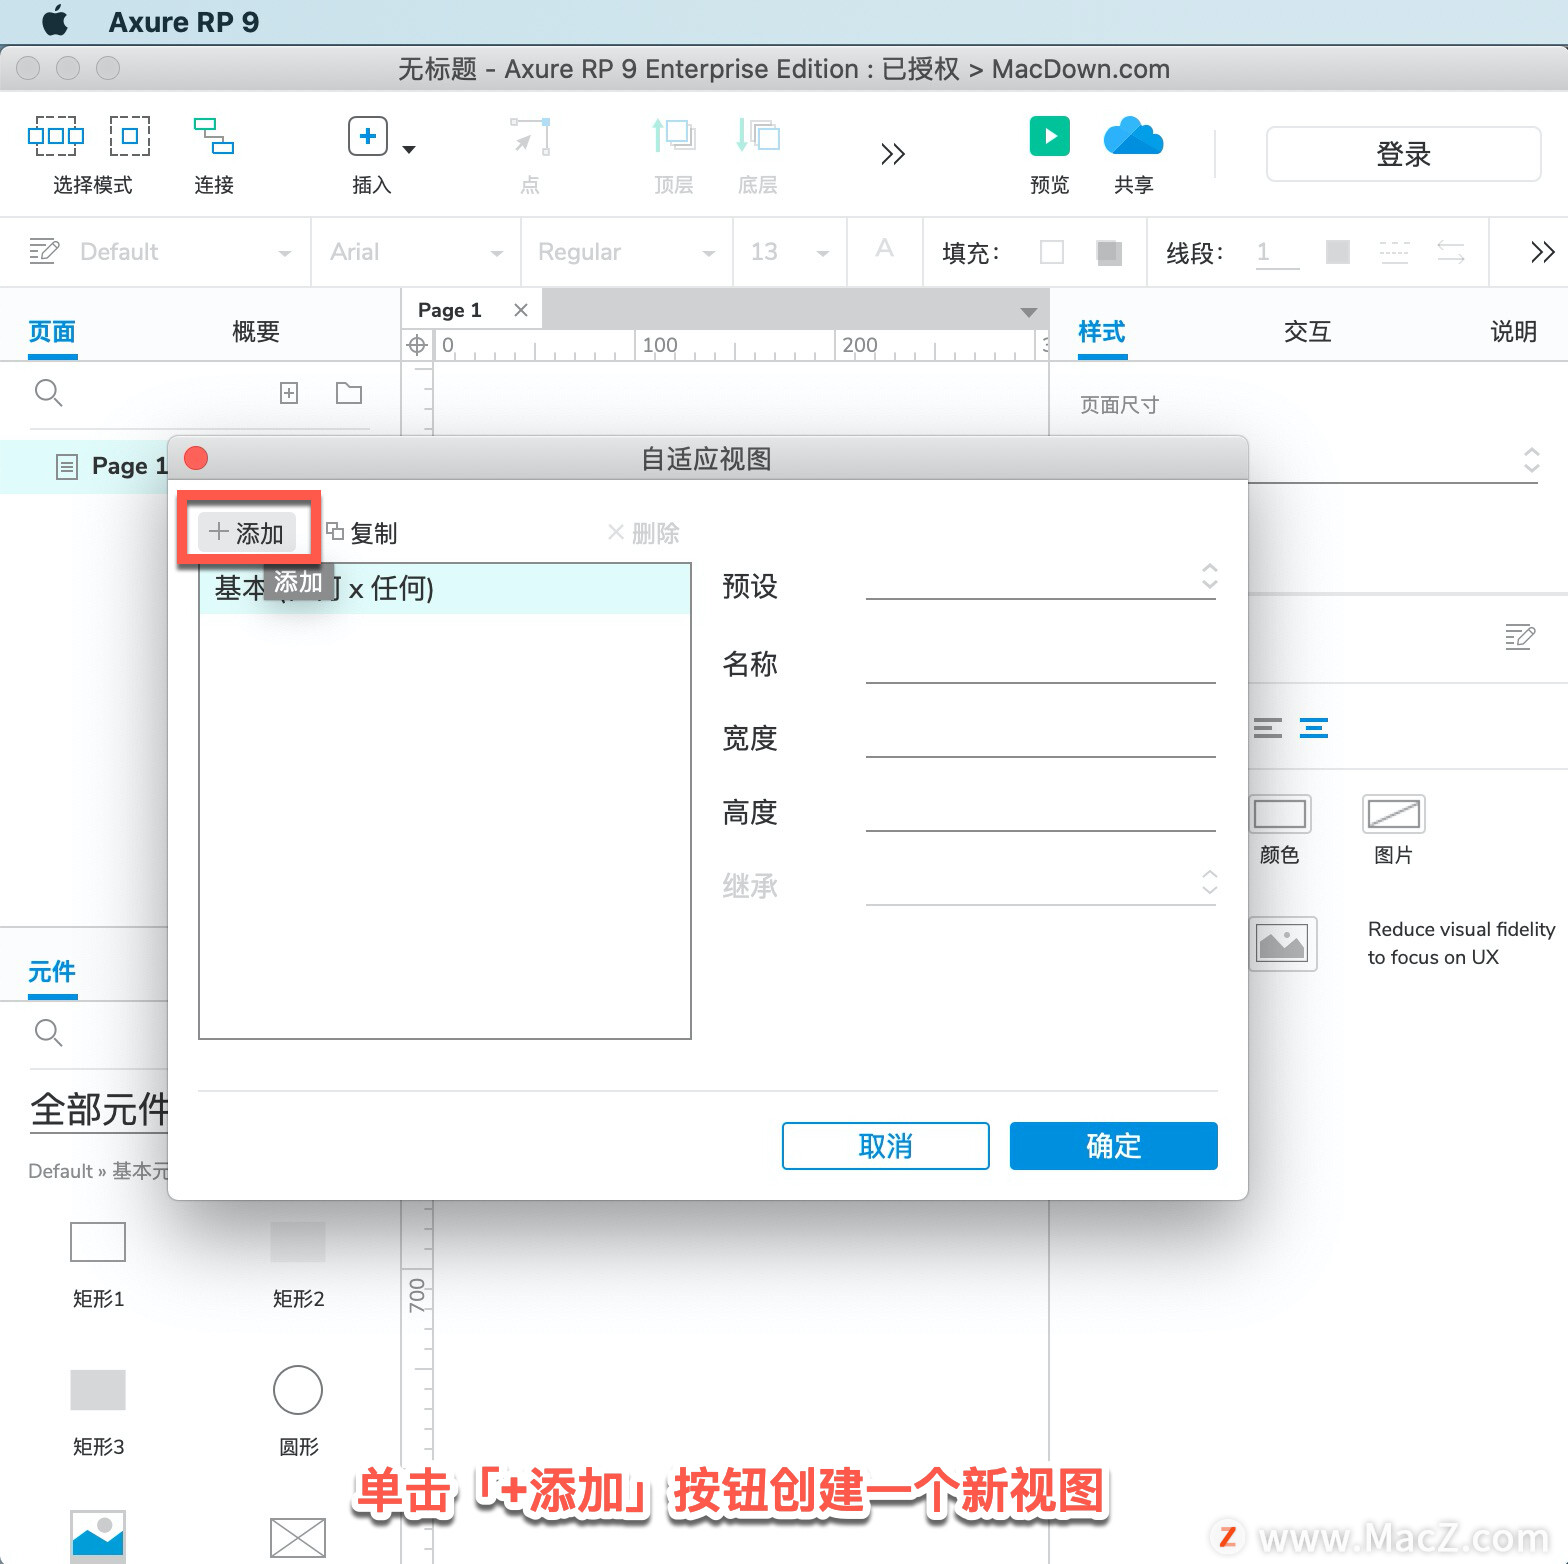
Task: Select the contained selection mode icon
Action: [x=130, y=136]
